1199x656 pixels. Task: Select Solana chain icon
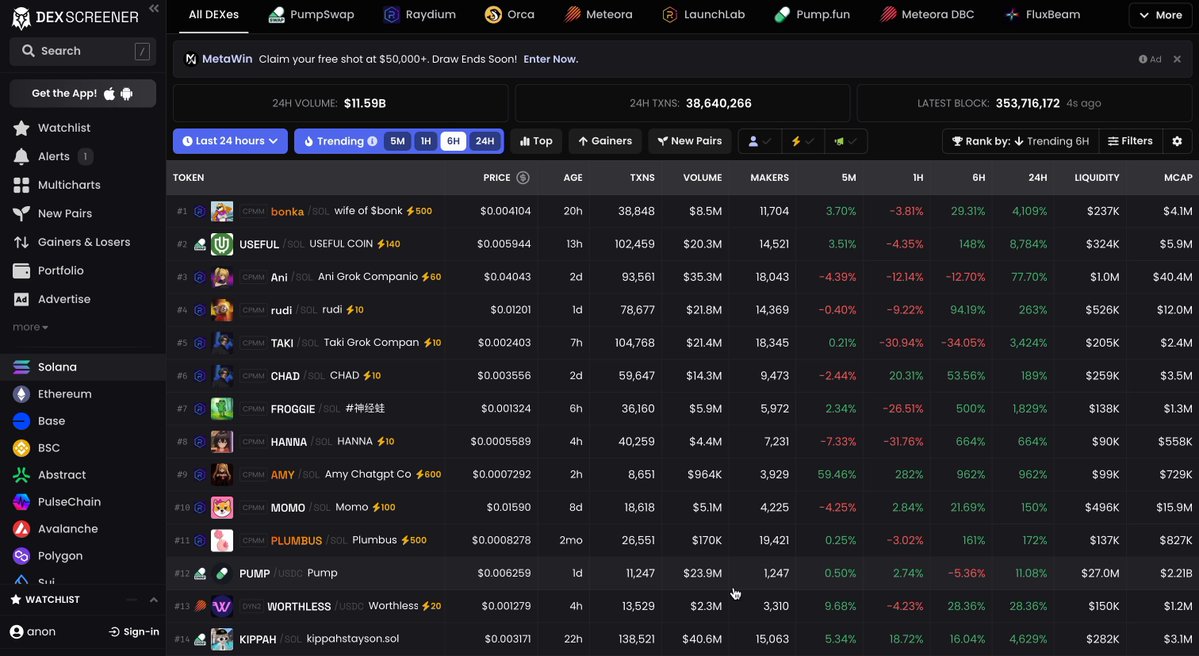point(21,367)
